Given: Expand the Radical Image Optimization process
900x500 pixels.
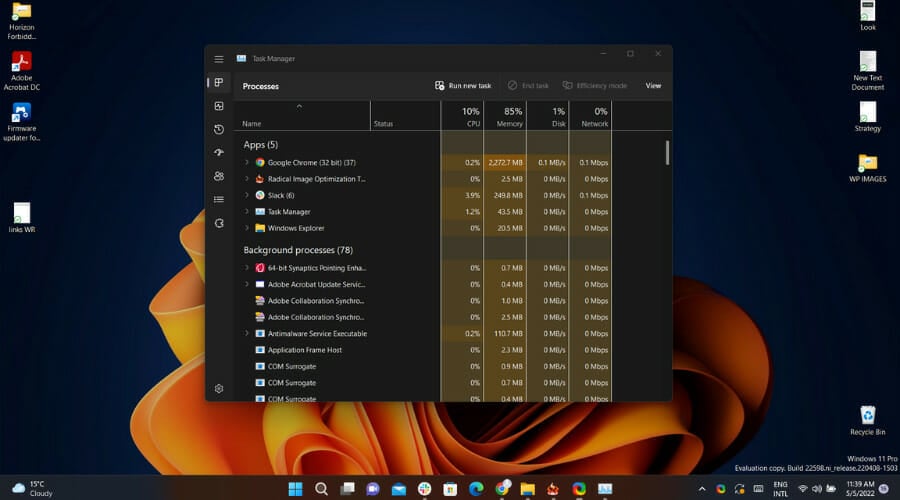Looking at the screenshot, I should coord(247,179).
